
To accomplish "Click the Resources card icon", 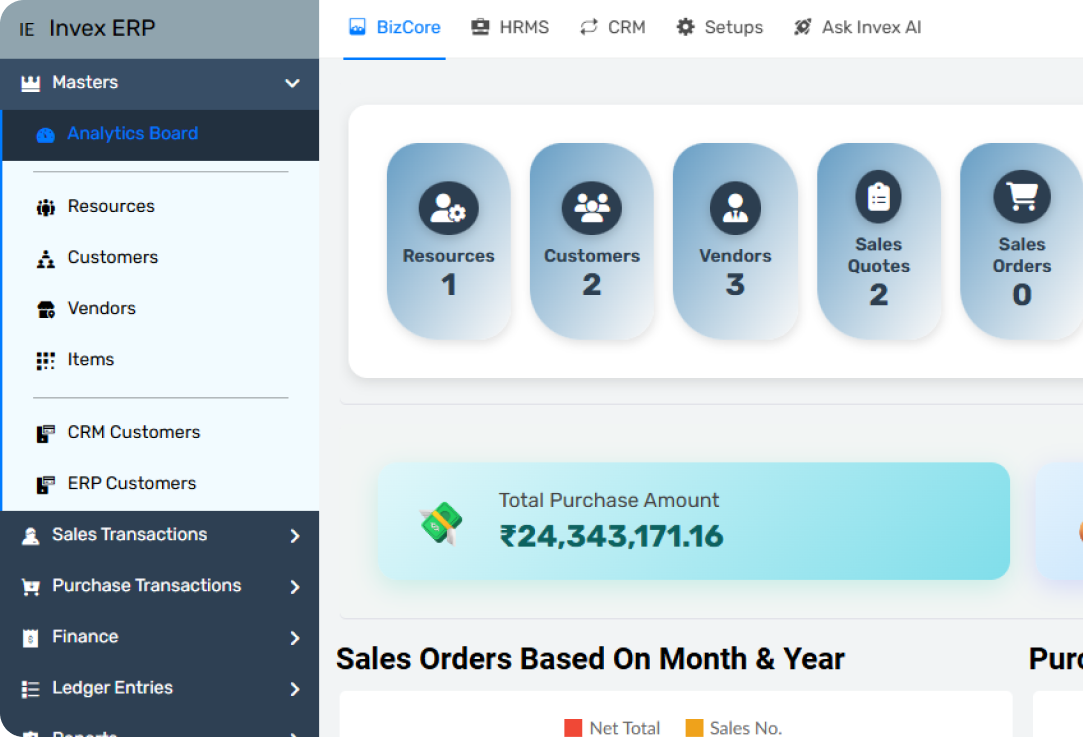I will coord(448,208).
